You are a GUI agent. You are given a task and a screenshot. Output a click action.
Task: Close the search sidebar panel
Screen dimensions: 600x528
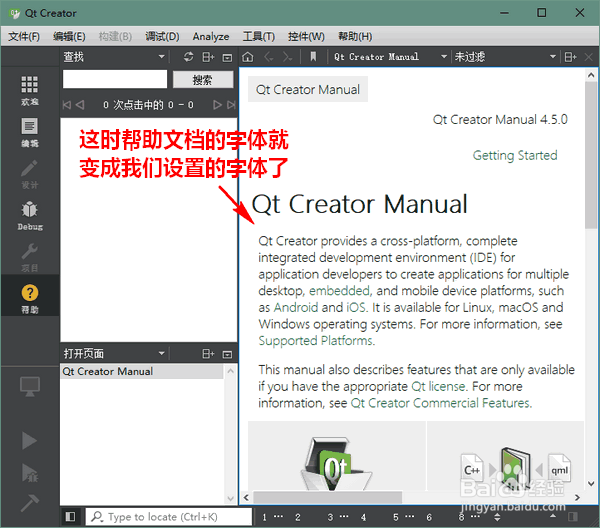(x=227, y=57)
